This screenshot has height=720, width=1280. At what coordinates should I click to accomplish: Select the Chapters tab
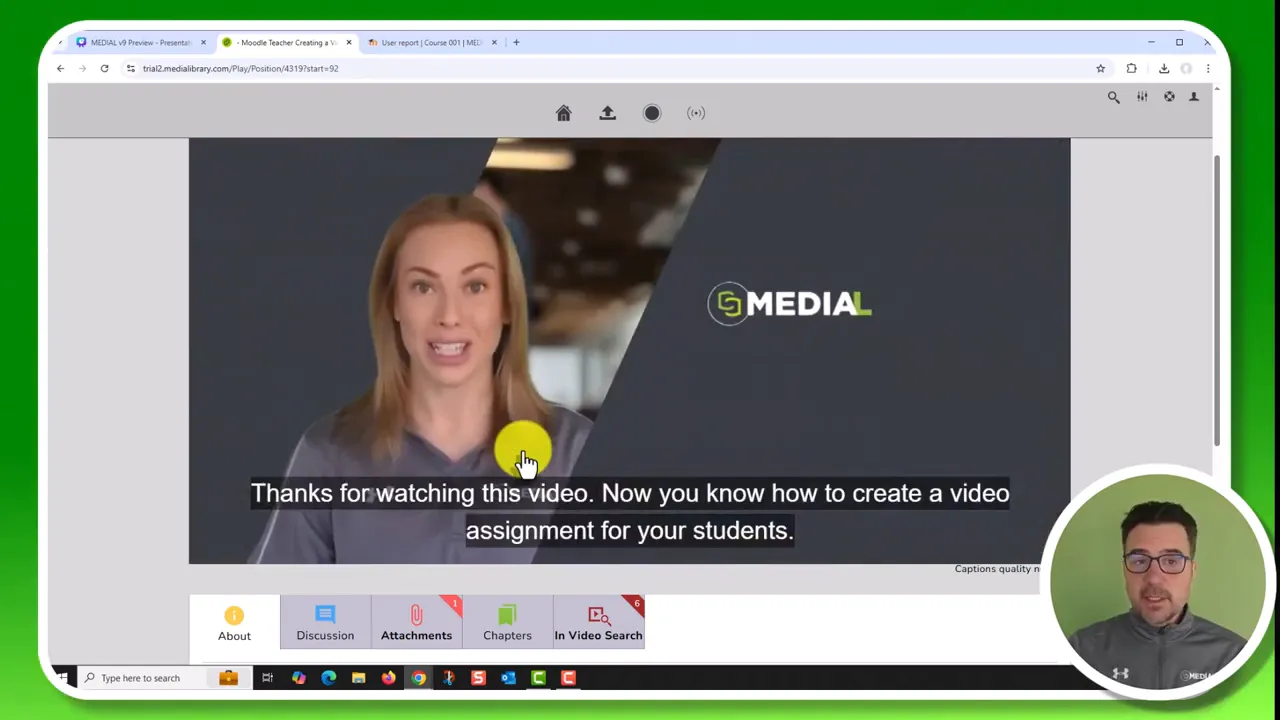click(507, 622)
